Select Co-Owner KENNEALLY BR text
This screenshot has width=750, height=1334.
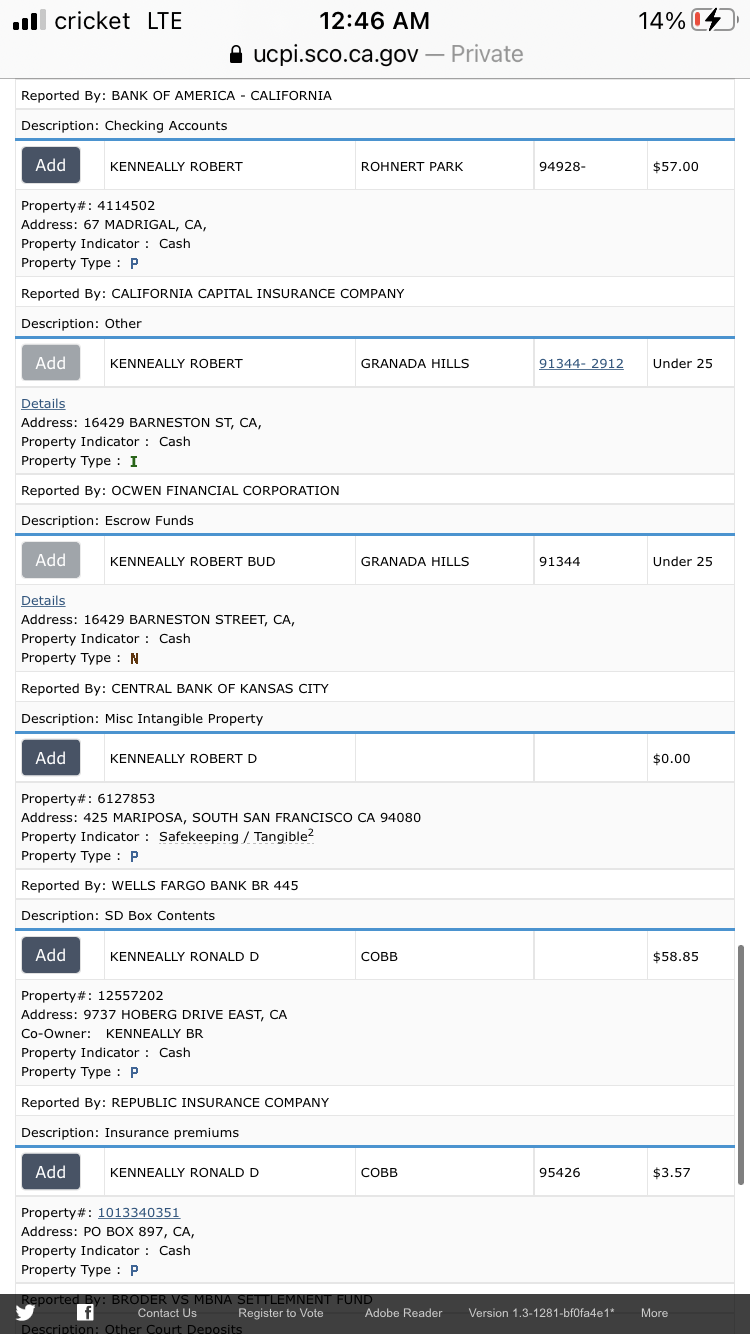pyautogui.click(x=112, y=1033)
